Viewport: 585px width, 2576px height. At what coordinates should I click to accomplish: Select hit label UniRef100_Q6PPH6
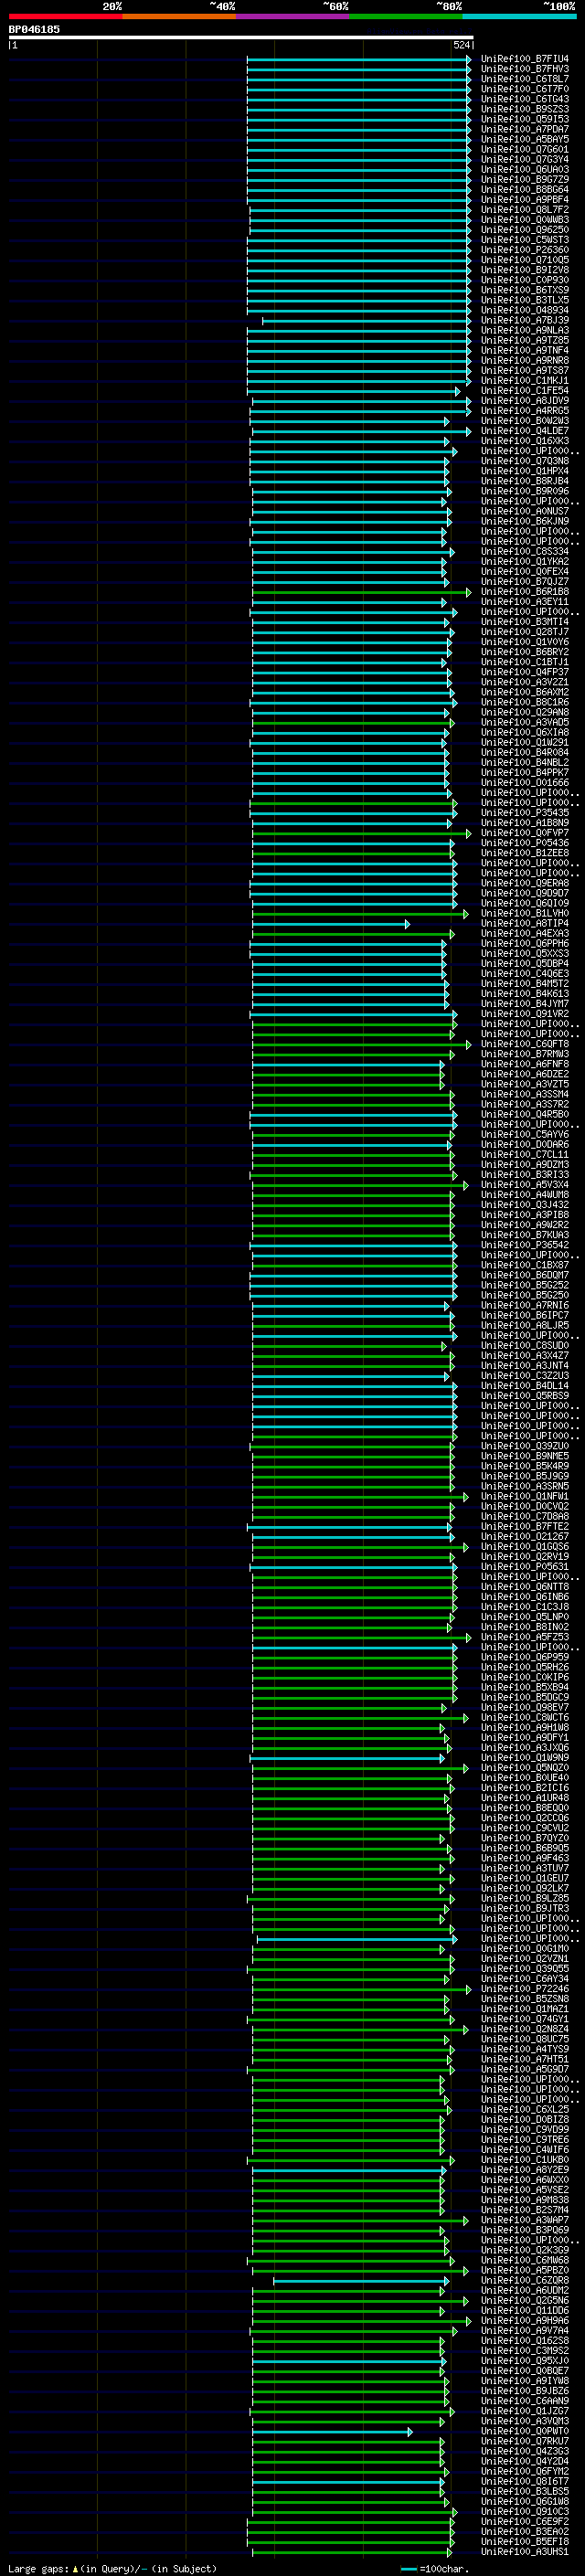pyautogui.click(x=525, y=943)
